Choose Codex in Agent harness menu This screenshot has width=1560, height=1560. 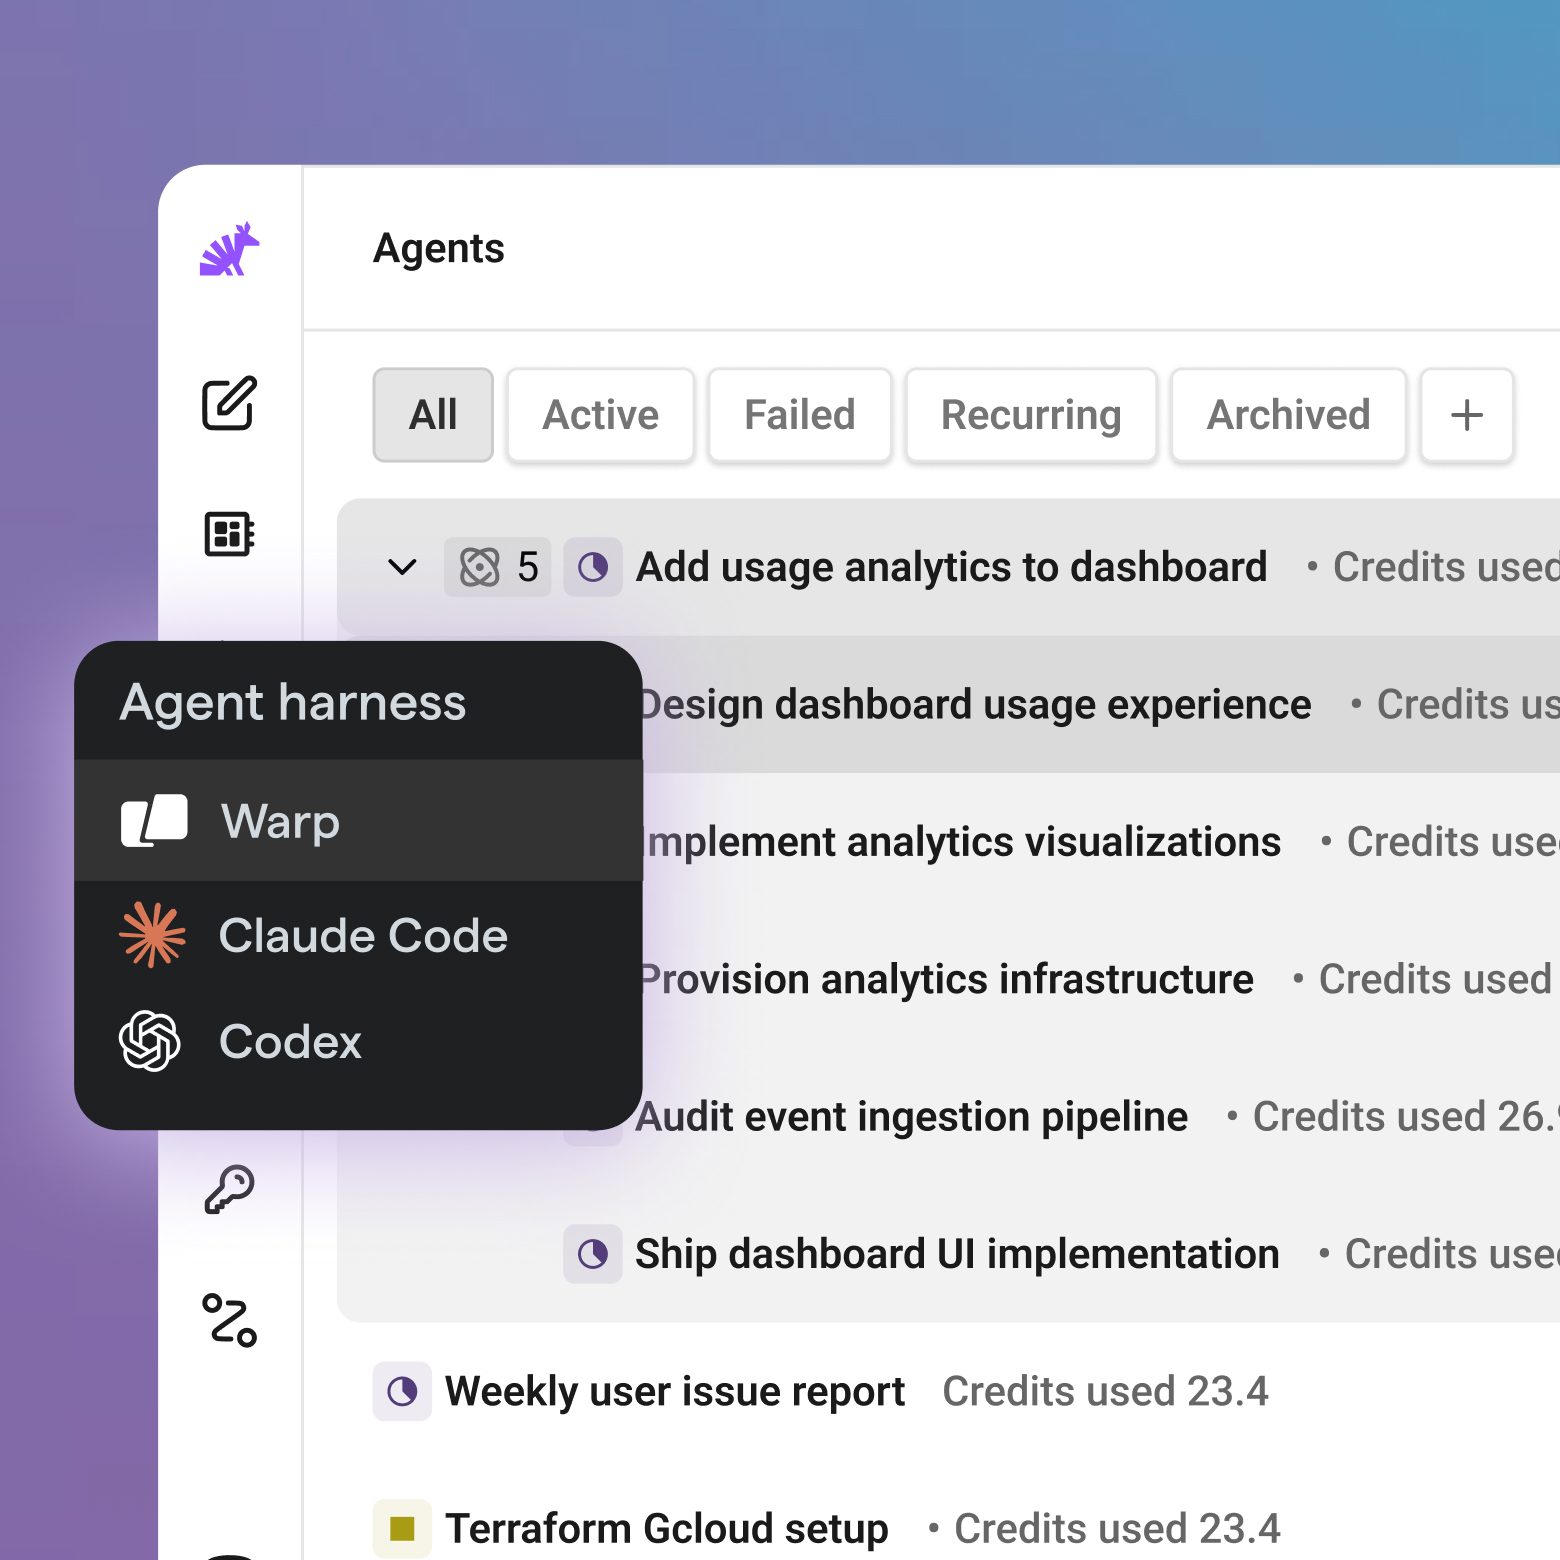(358, 1041)
